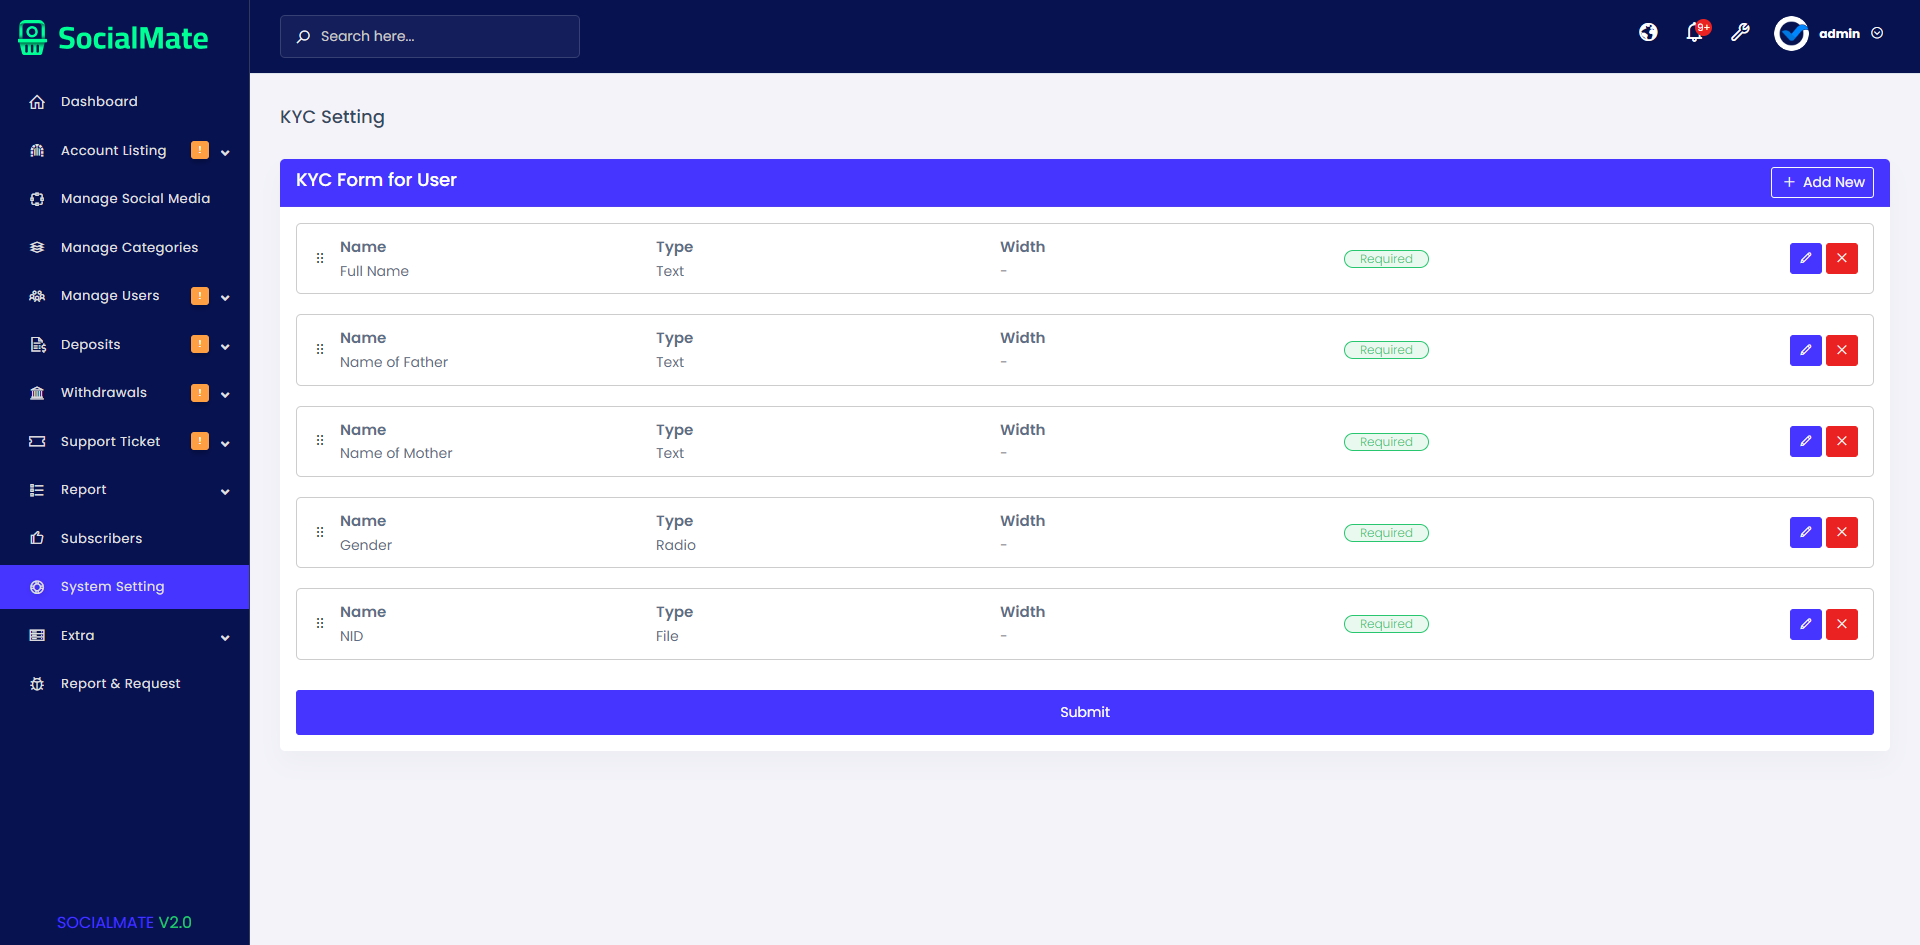Click the wrench settings icon in the header
Image resolution: width=1920 pixels, height=945 pixels.
1741,32
